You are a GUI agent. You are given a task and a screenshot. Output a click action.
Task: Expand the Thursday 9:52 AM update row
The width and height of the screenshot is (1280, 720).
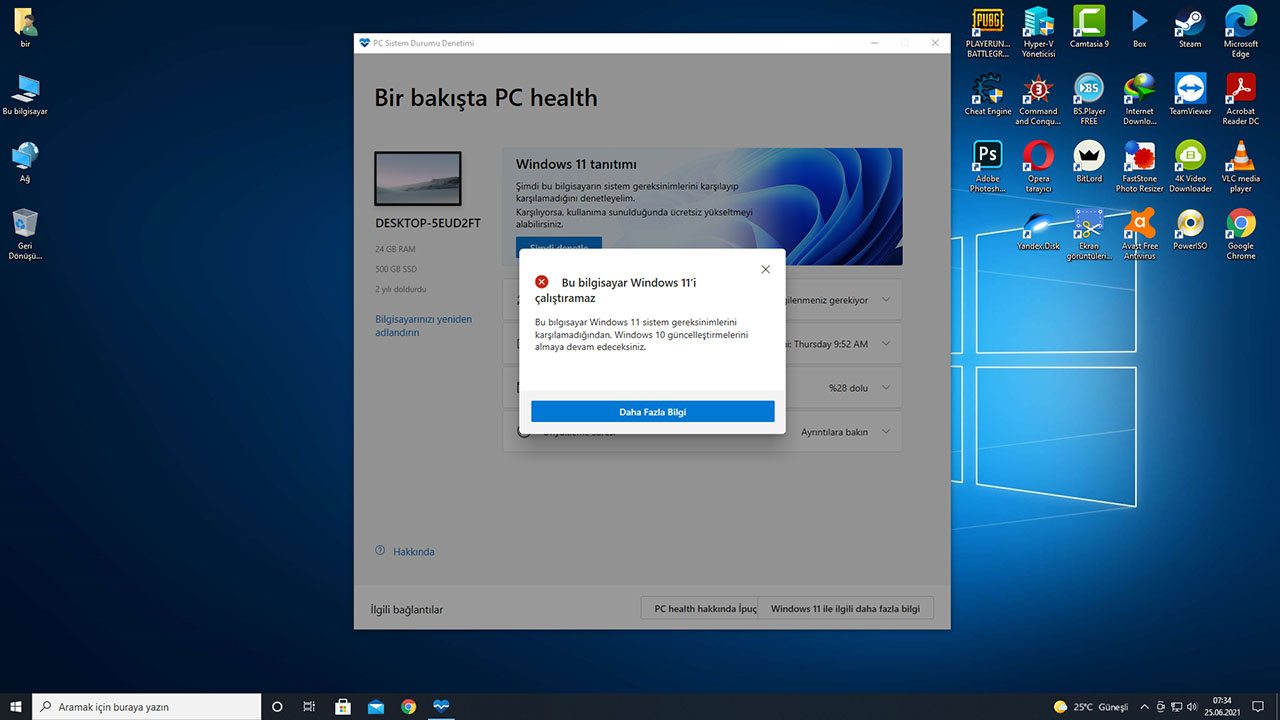[886, 344]
